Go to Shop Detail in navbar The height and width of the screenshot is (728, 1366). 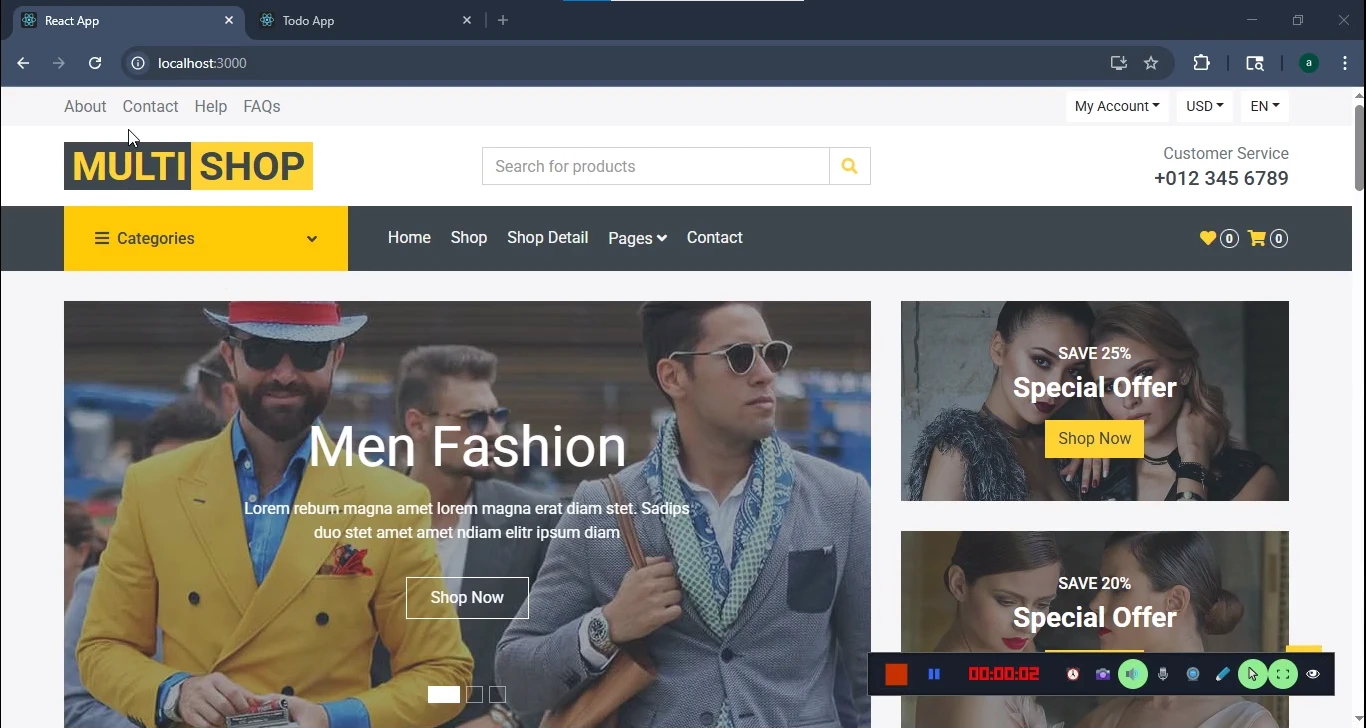pos(547,238)
